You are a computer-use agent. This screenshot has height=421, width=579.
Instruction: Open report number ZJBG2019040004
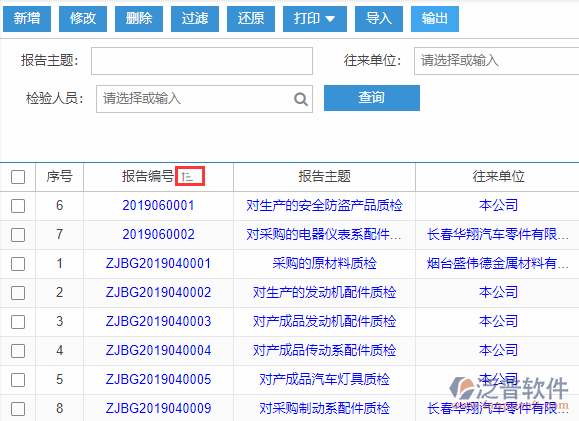click(158, 350)
